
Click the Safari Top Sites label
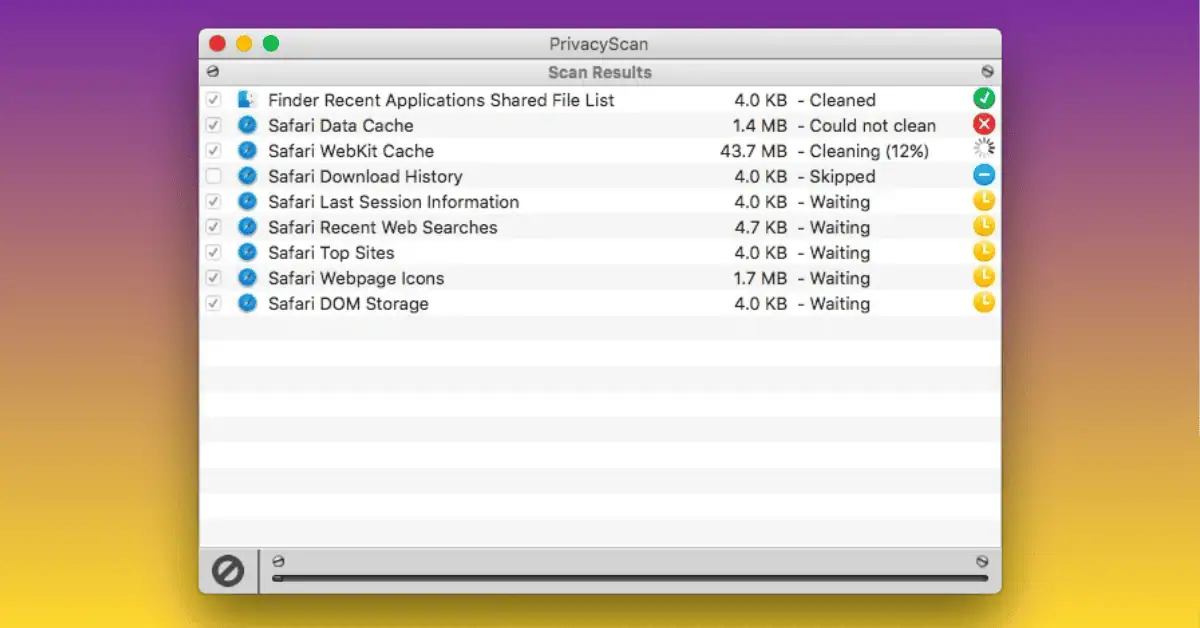tap(331, 252)
